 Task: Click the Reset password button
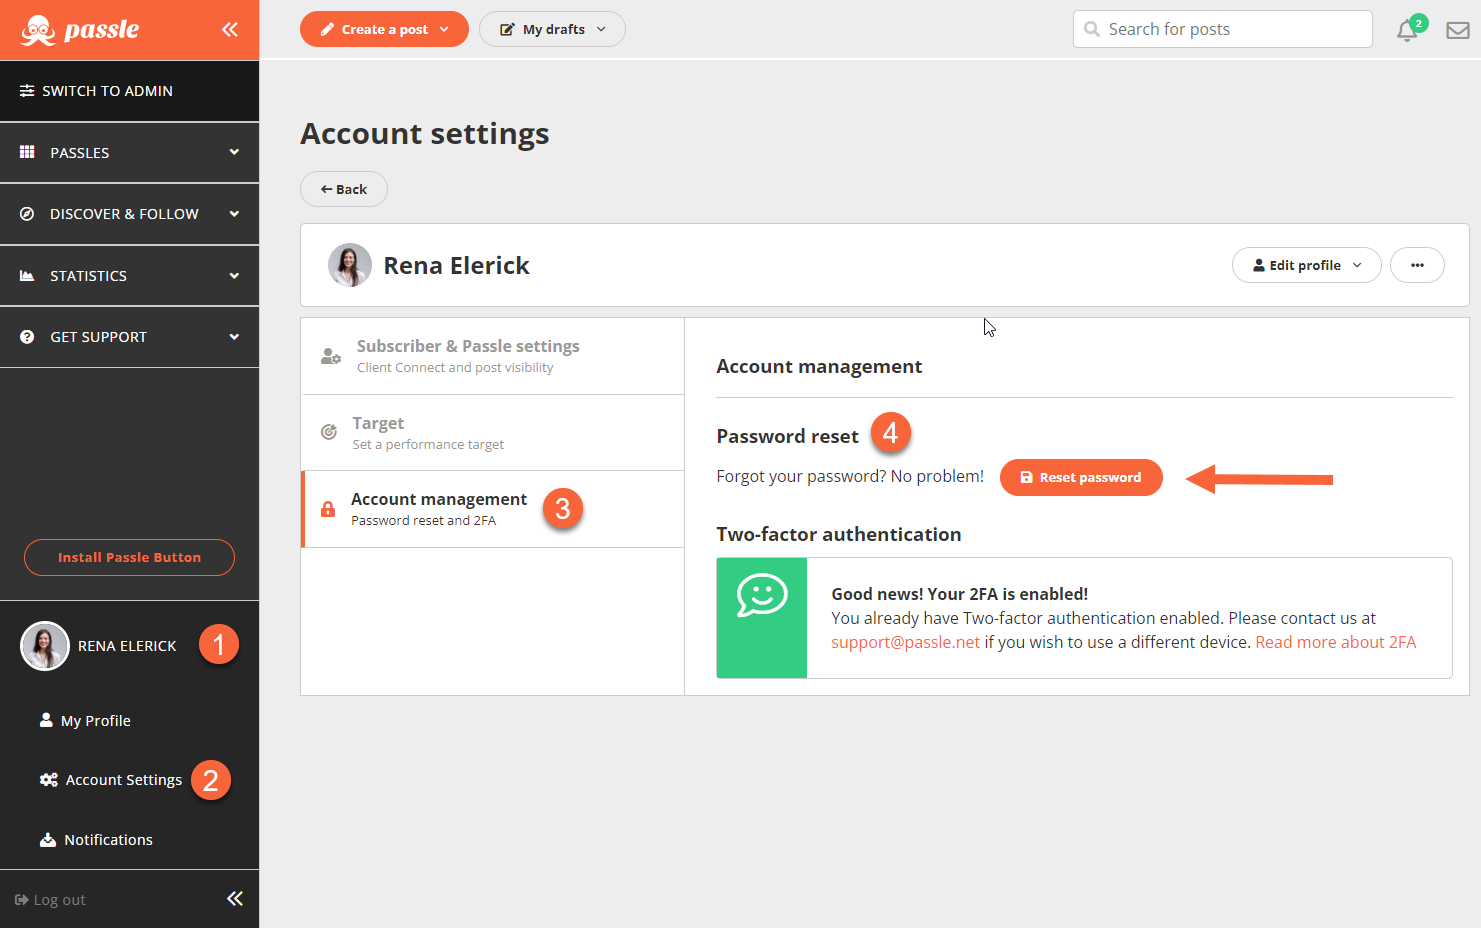coord(1081,477)
